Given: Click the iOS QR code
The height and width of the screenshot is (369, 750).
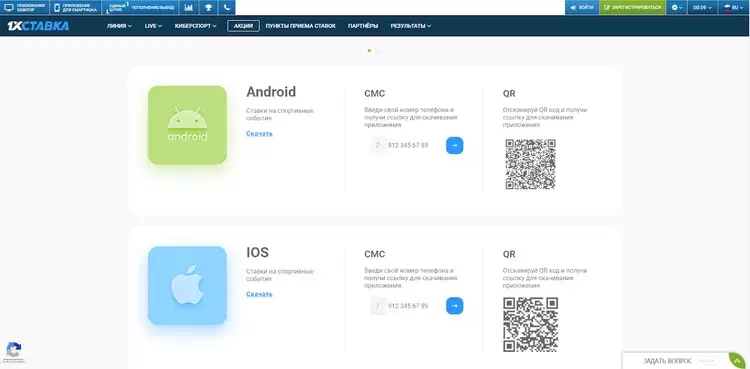Looking at the screenshot, I should [530, 324].
